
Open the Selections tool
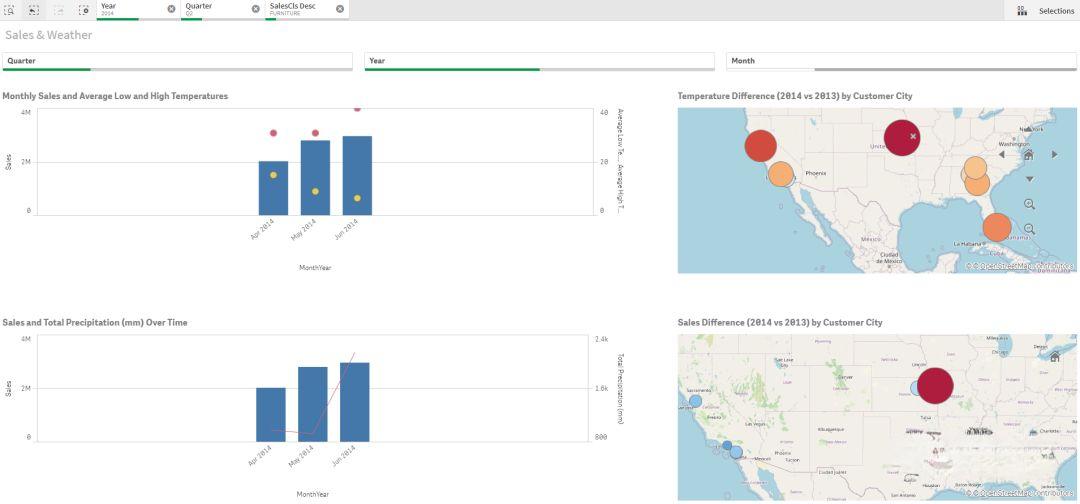pyautogui.click(x=1046, y=11)
